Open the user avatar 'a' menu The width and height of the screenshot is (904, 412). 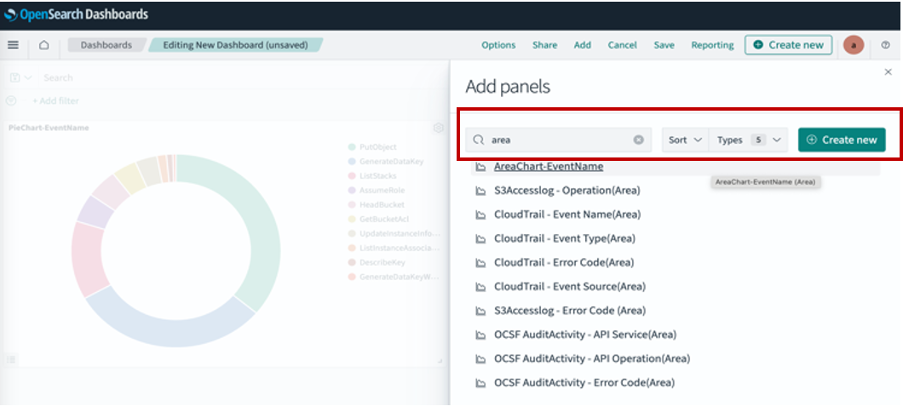(853, 45)
